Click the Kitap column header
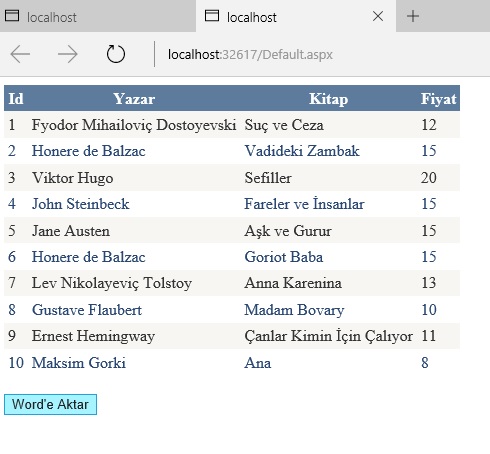Image resolution: width=490 pixels, height=454 pixels. (x=328, y=99)
